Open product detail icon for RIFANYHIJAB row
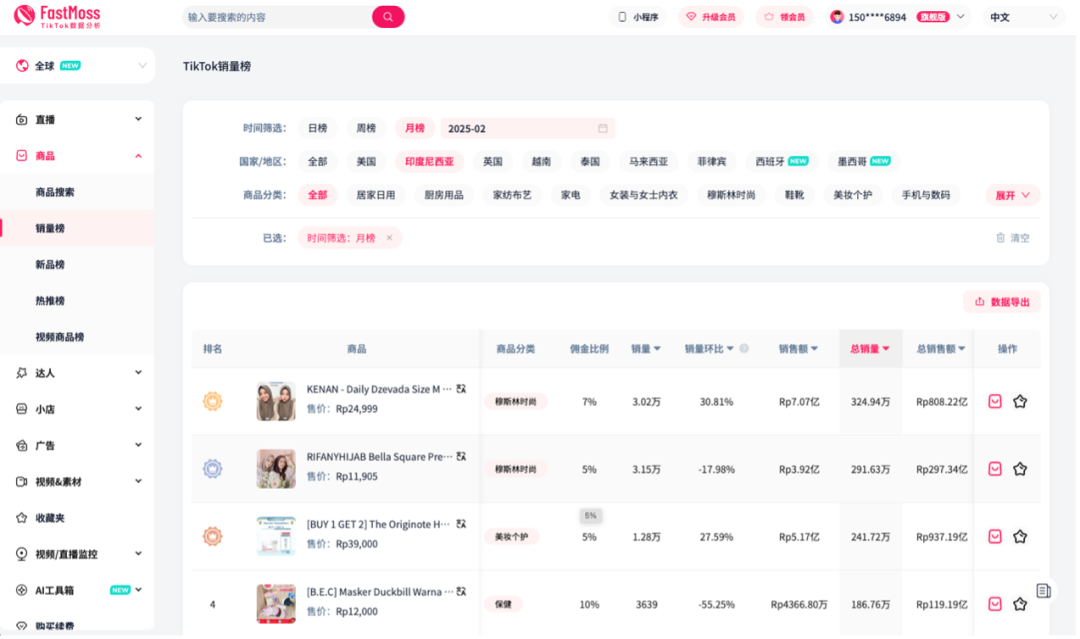This screenshot has height=639, width=1080. click(x=995, y=469)
